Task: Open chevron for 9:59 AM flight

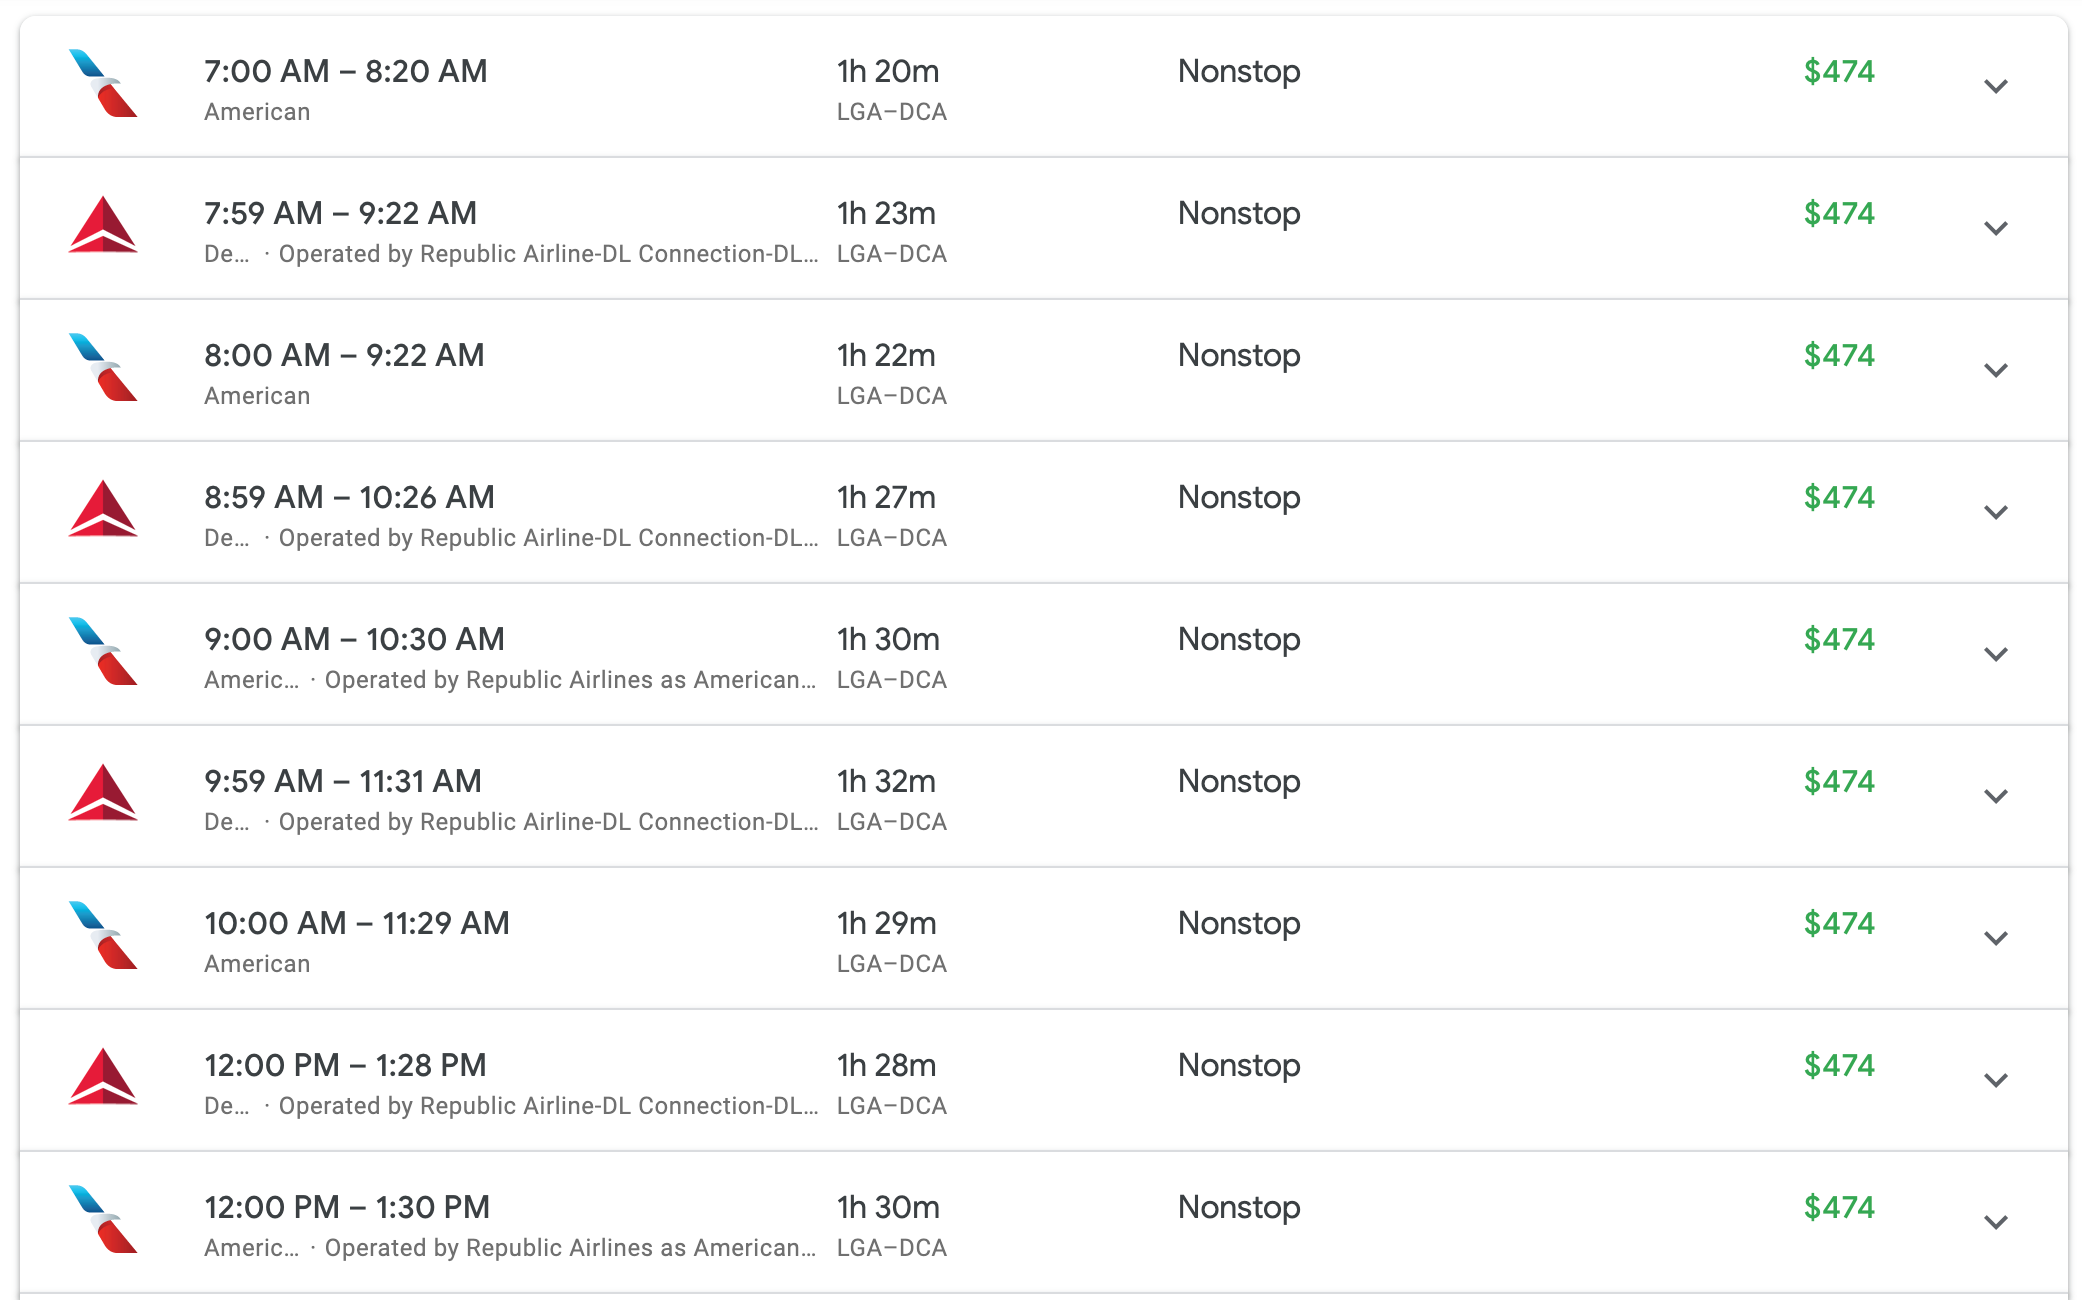Action: [x=1995, y=797]
